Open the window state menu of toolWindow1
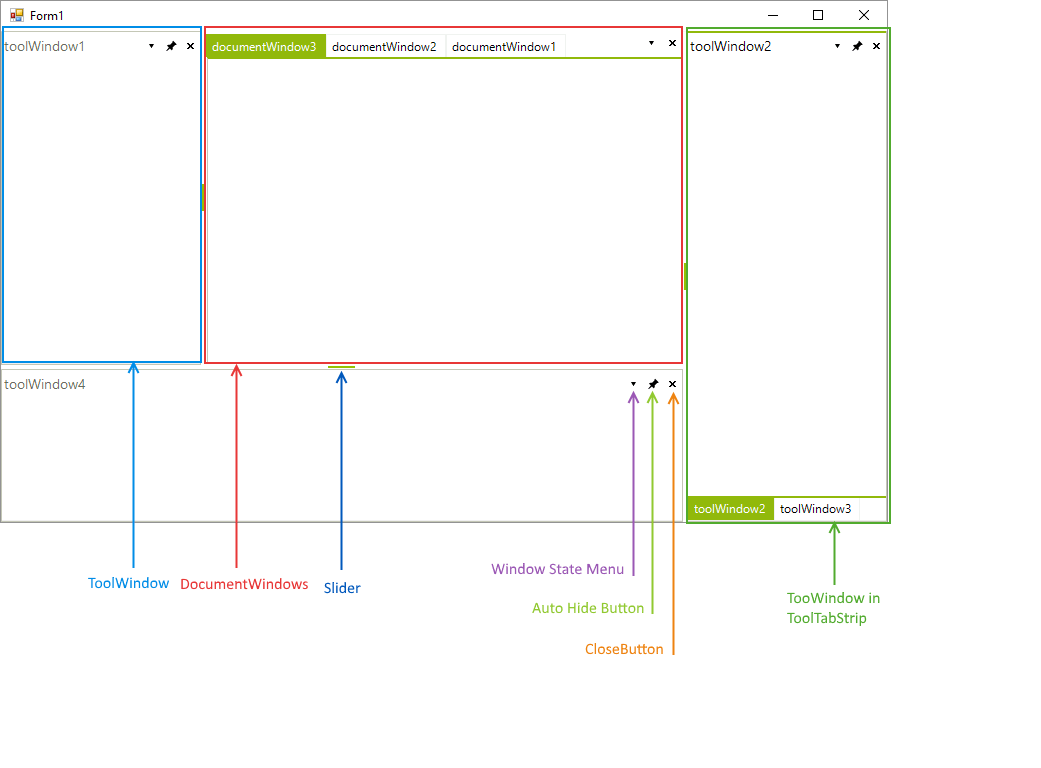 (x=151, y=45)
